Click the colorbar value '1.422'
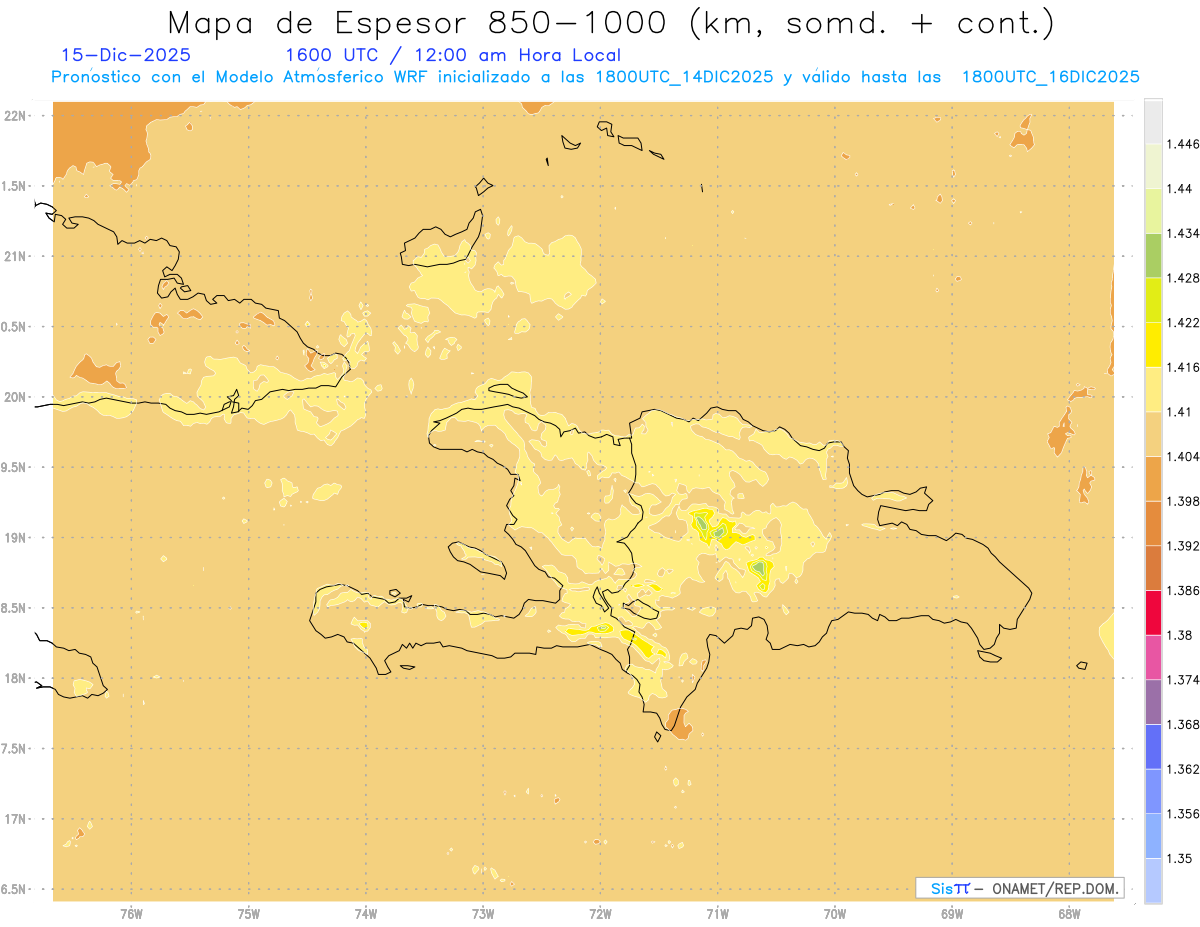Viewport: 1200px width, 927px height. pos(1184,322)
